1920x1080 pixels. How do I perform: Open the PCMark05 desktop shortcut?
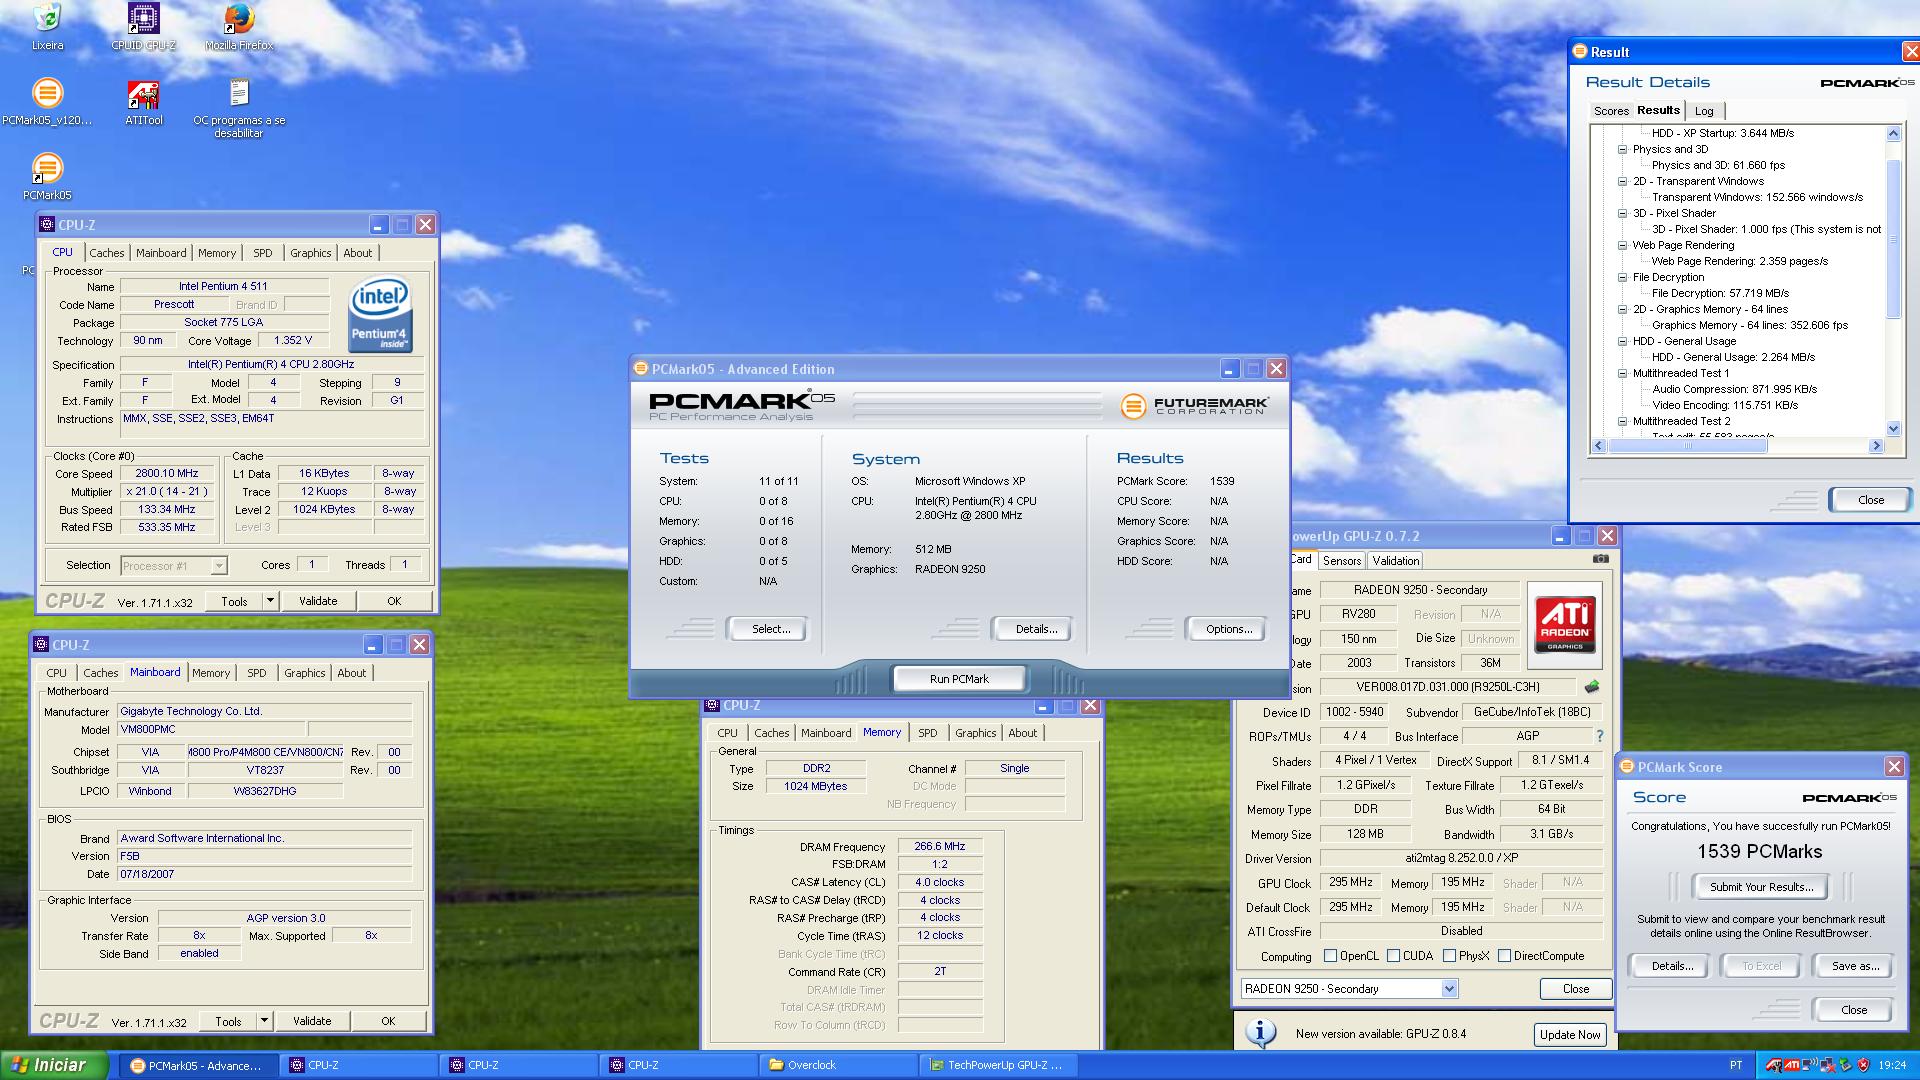click(47, 177)
